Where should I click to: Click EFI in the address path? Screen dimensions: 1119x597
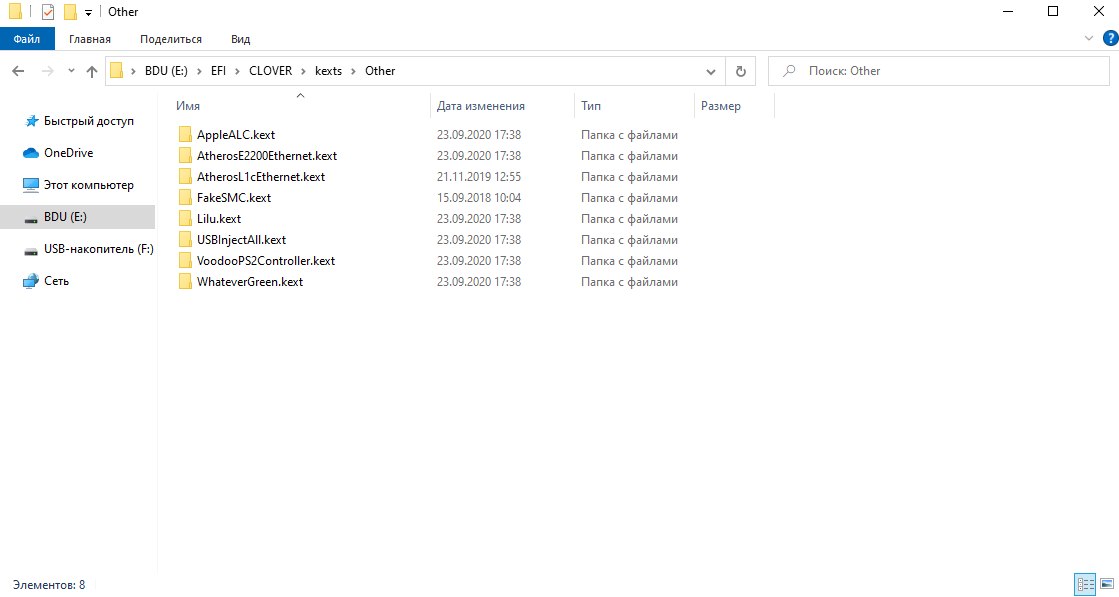tap(218, 71)
